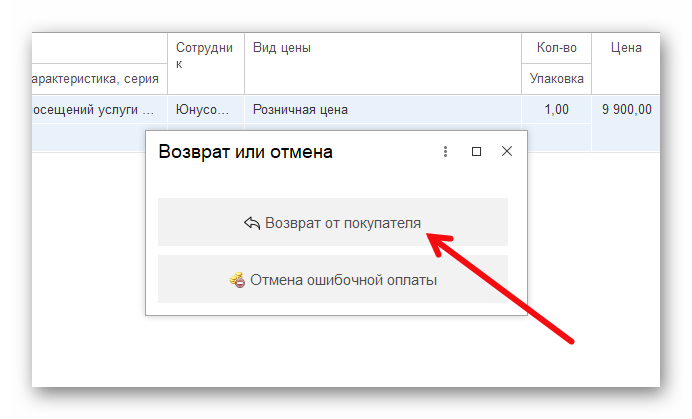Select the 'Вид цены' column header

[x=383, y=64]
